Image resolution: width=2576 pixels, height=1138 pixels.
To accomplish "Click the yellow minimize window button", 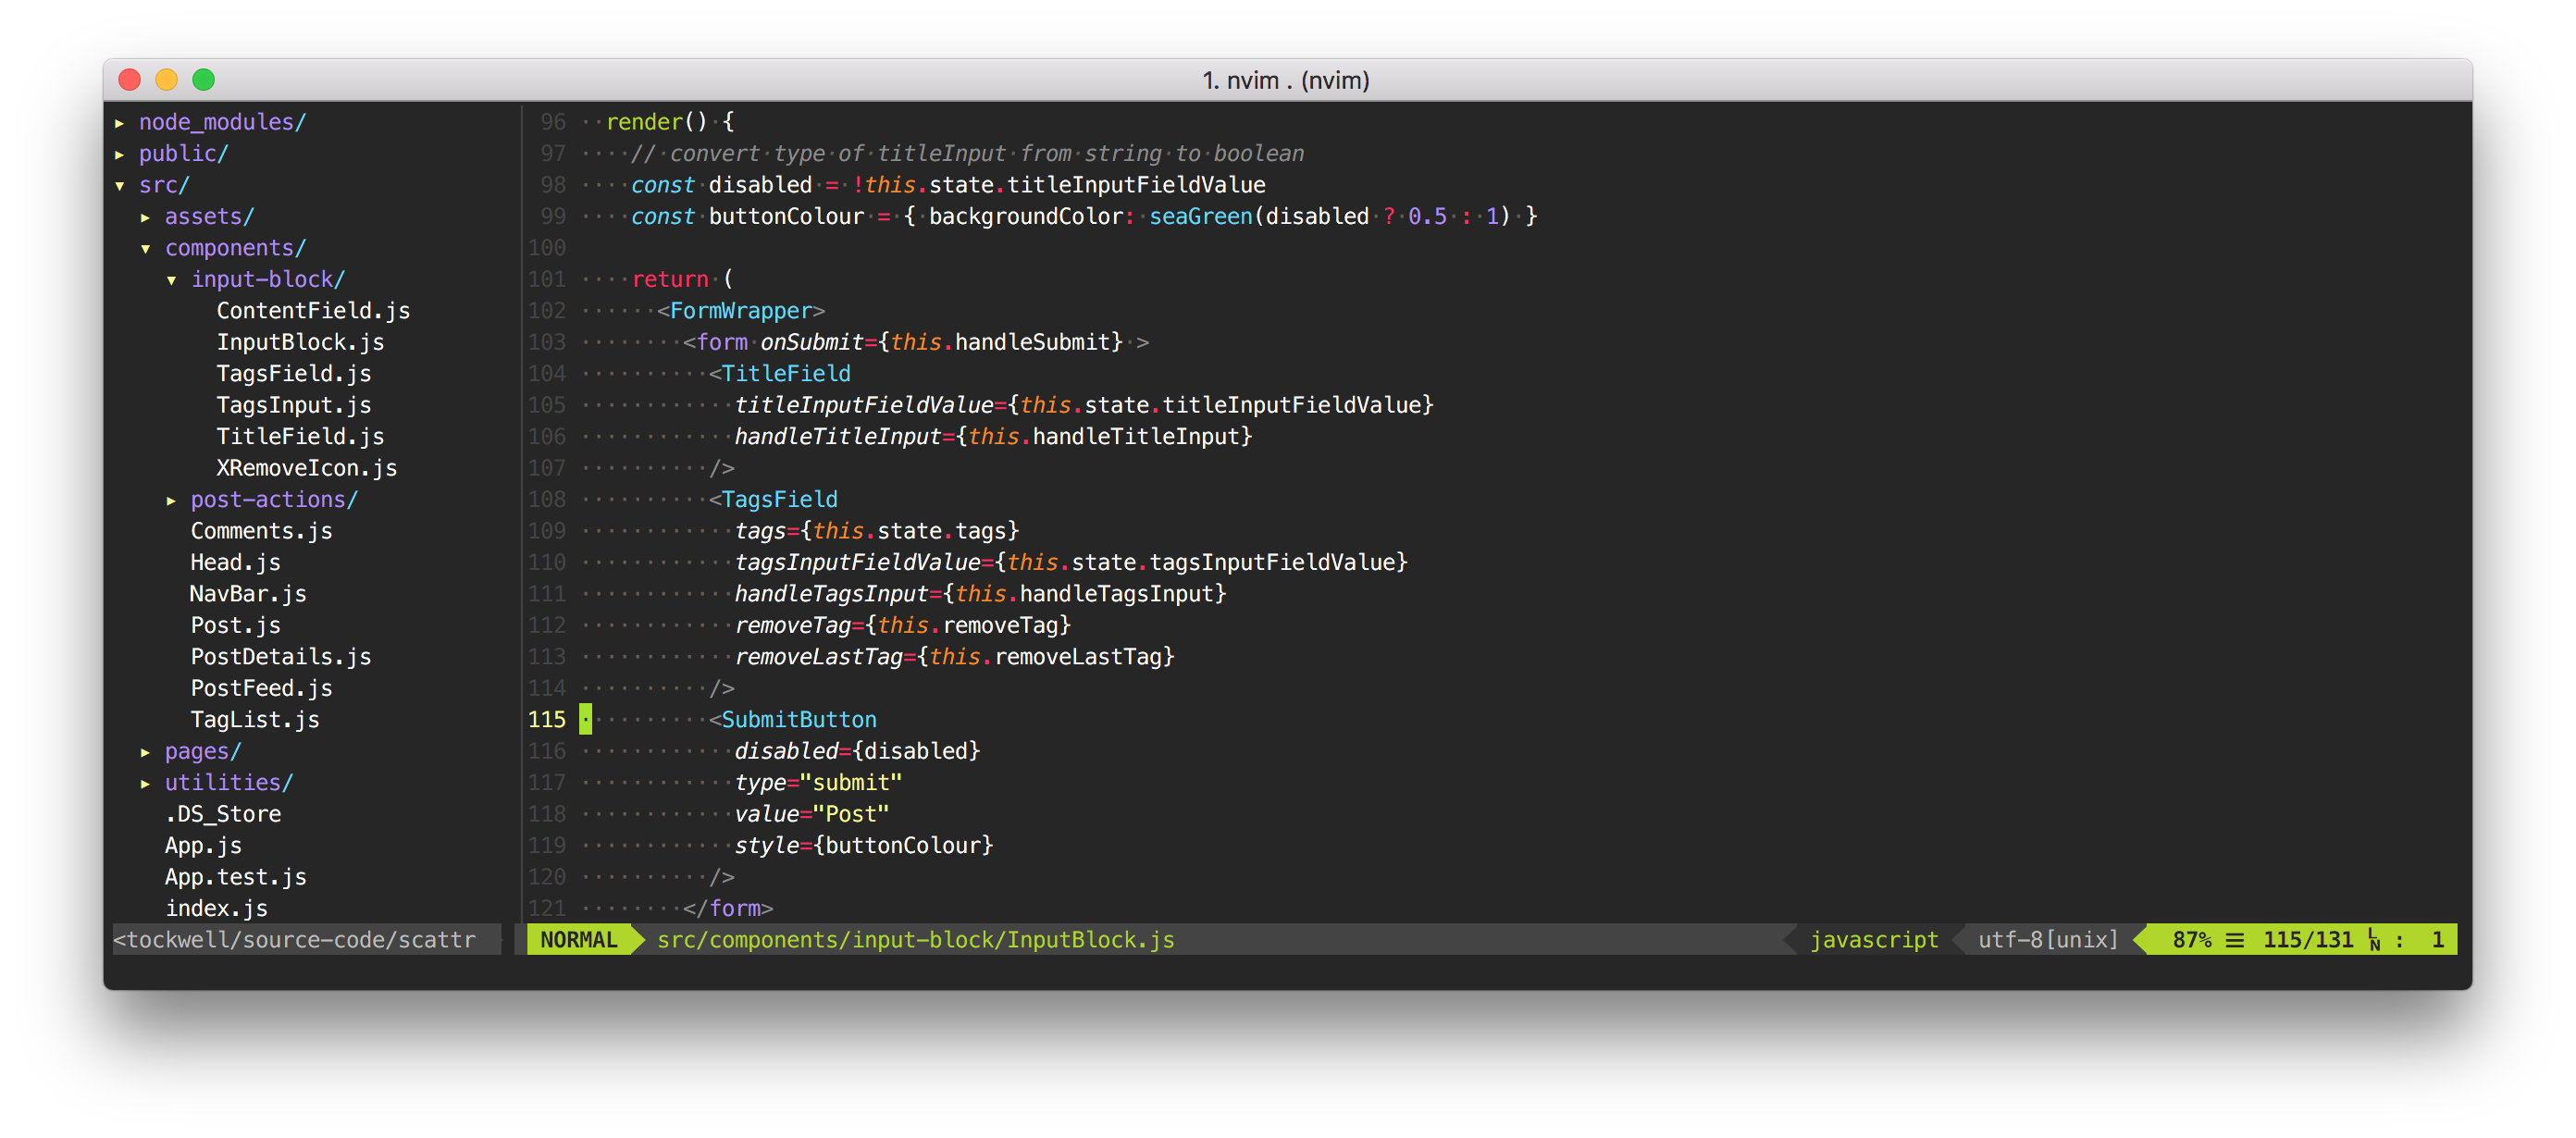I will 166,80.
